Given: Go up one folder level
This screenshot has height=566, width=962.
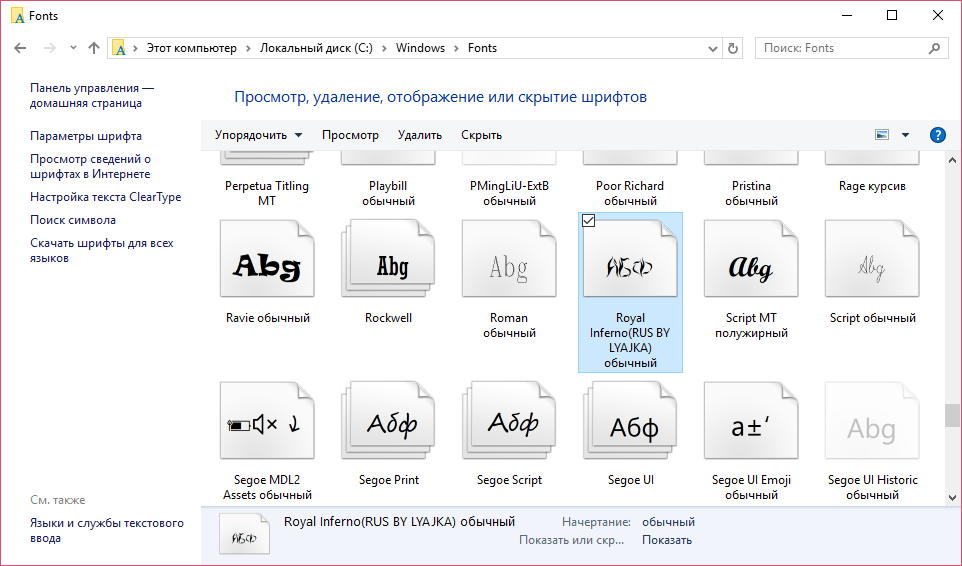Looking at the screenshot, I should tap(94, 48).
